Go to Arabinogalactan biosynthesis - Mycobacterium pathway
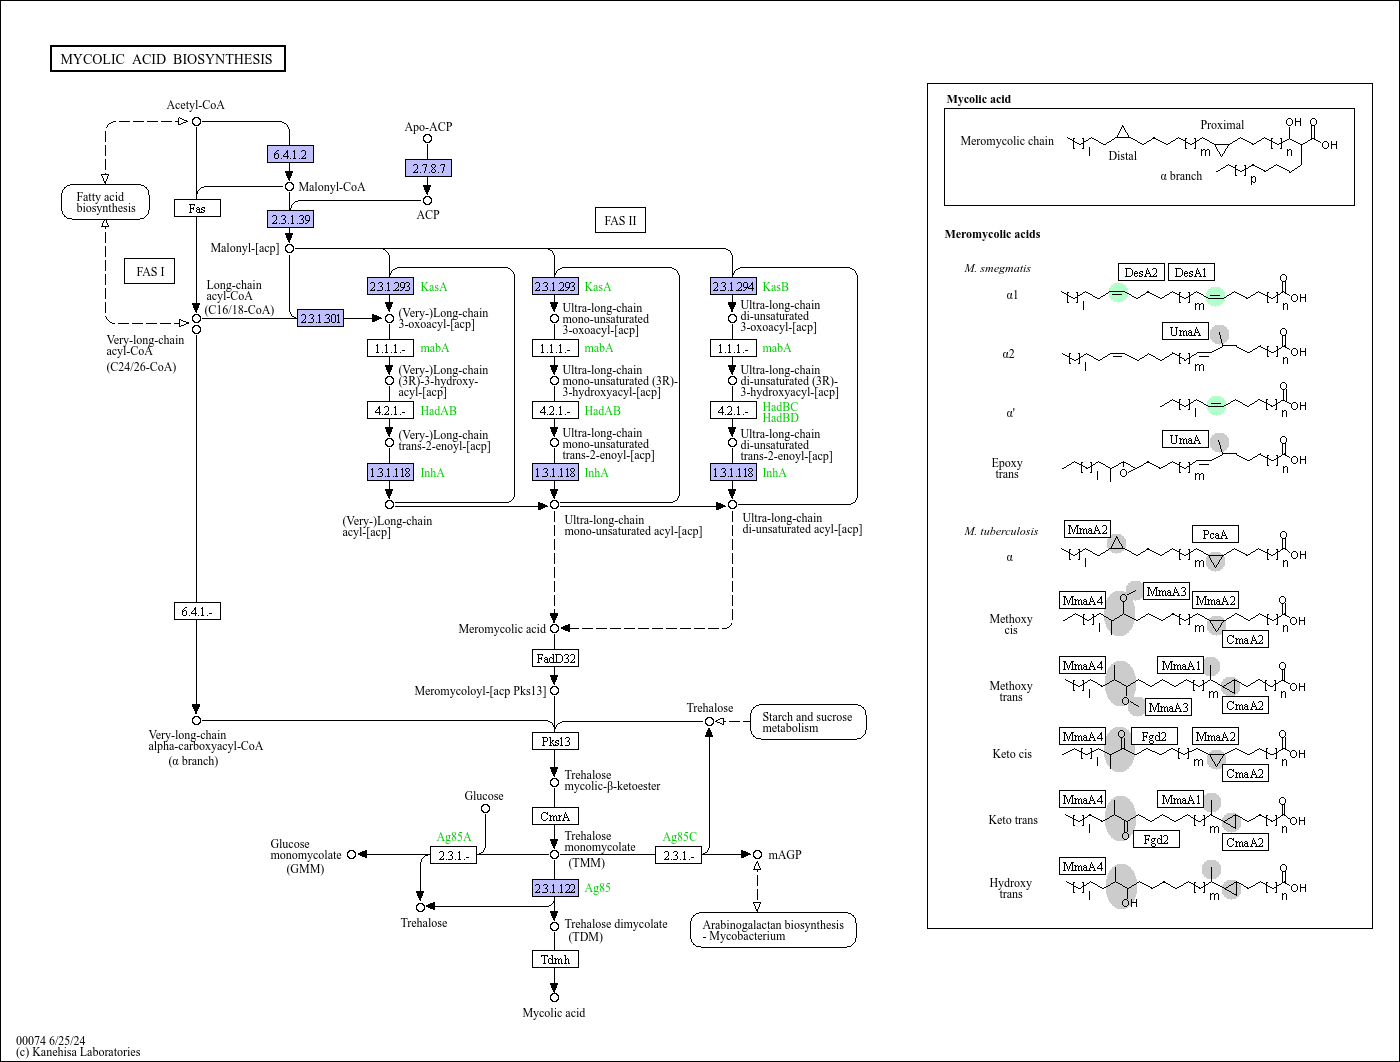This screenshot has height=1062, width=1400. pos(772,930)
